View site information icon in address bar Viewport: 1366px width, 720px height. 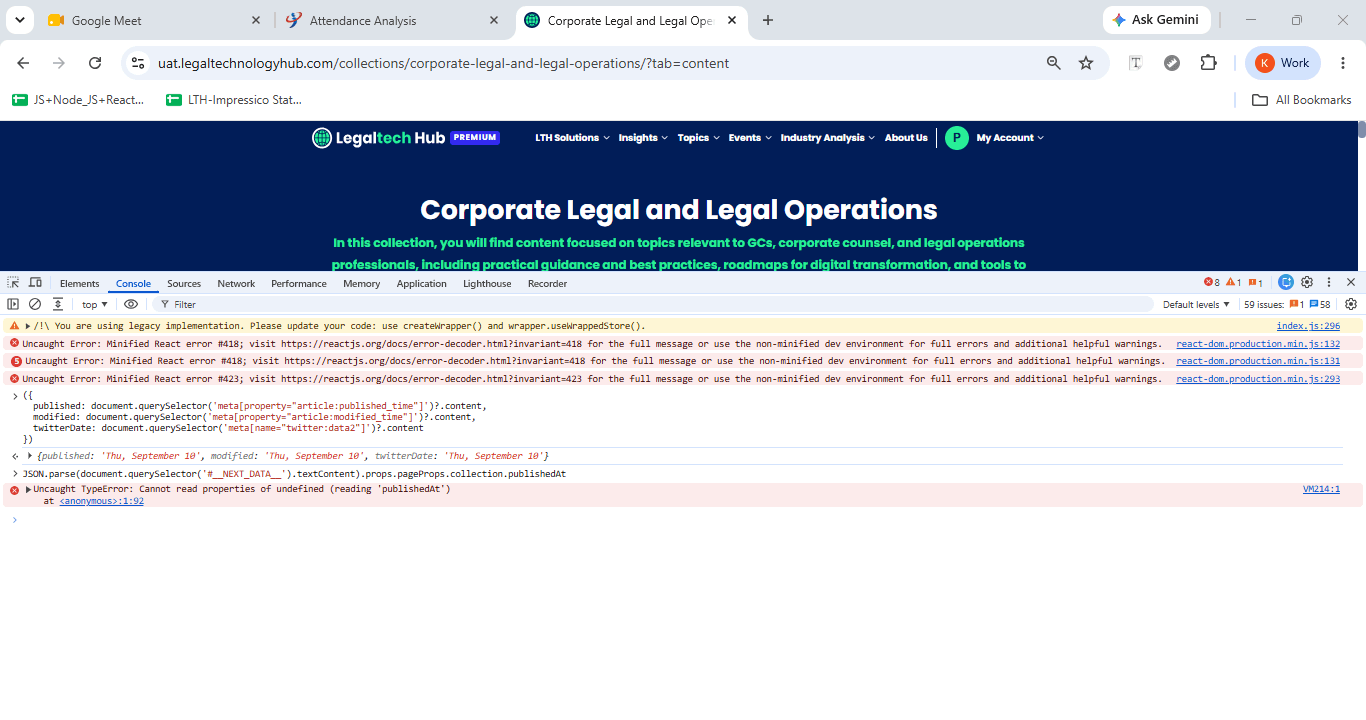138,63
